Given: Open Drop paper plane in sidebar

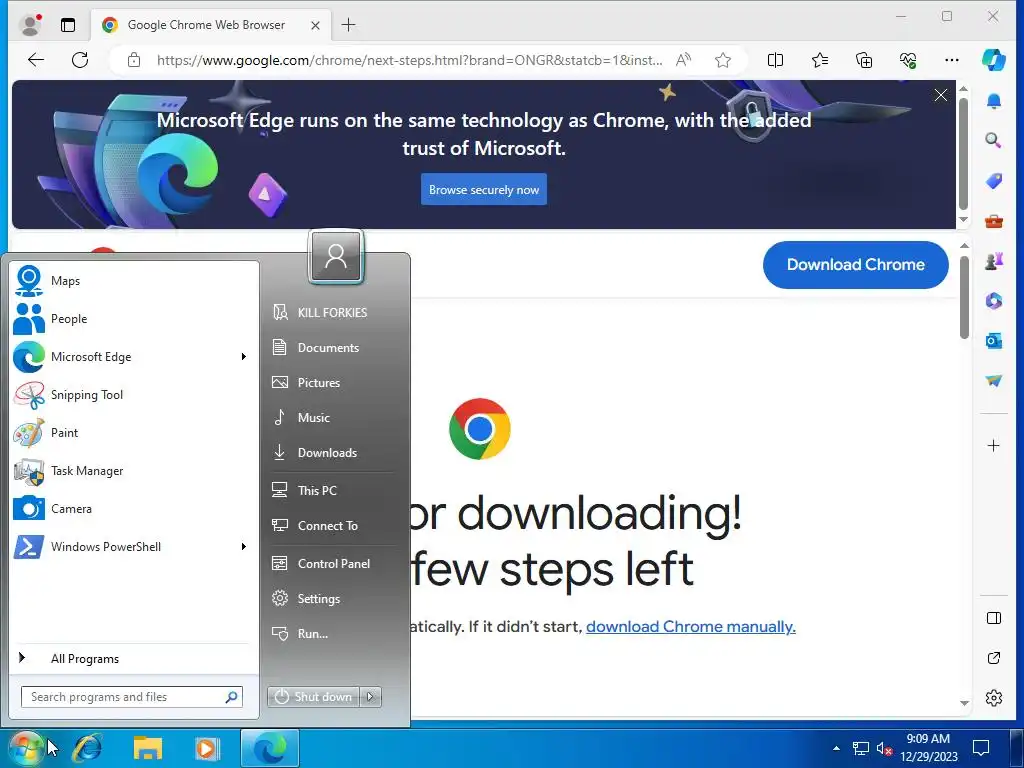Looking at the screenshot, I should (994, 381).
